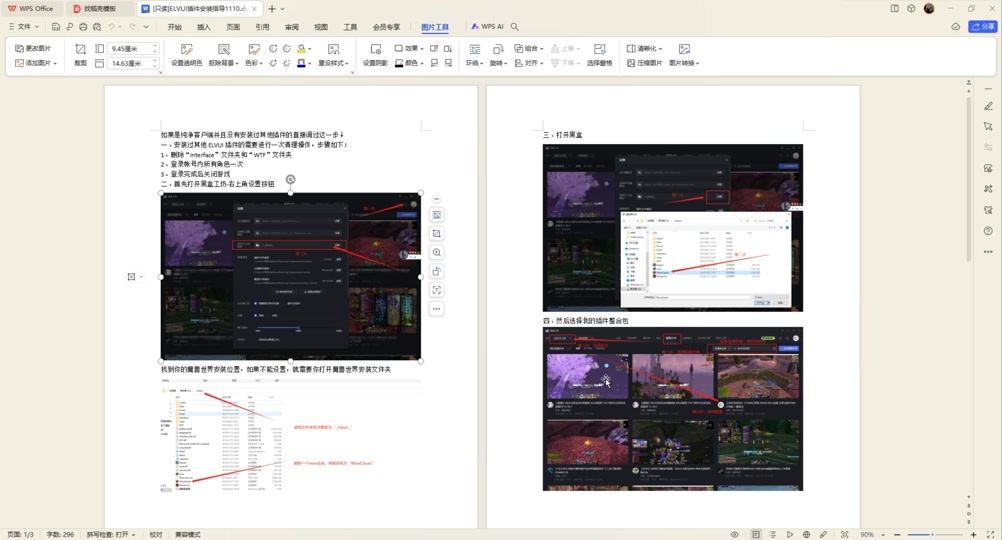Click the help question mark in right sidebar
1002x540 pixels.
(988, 231)
